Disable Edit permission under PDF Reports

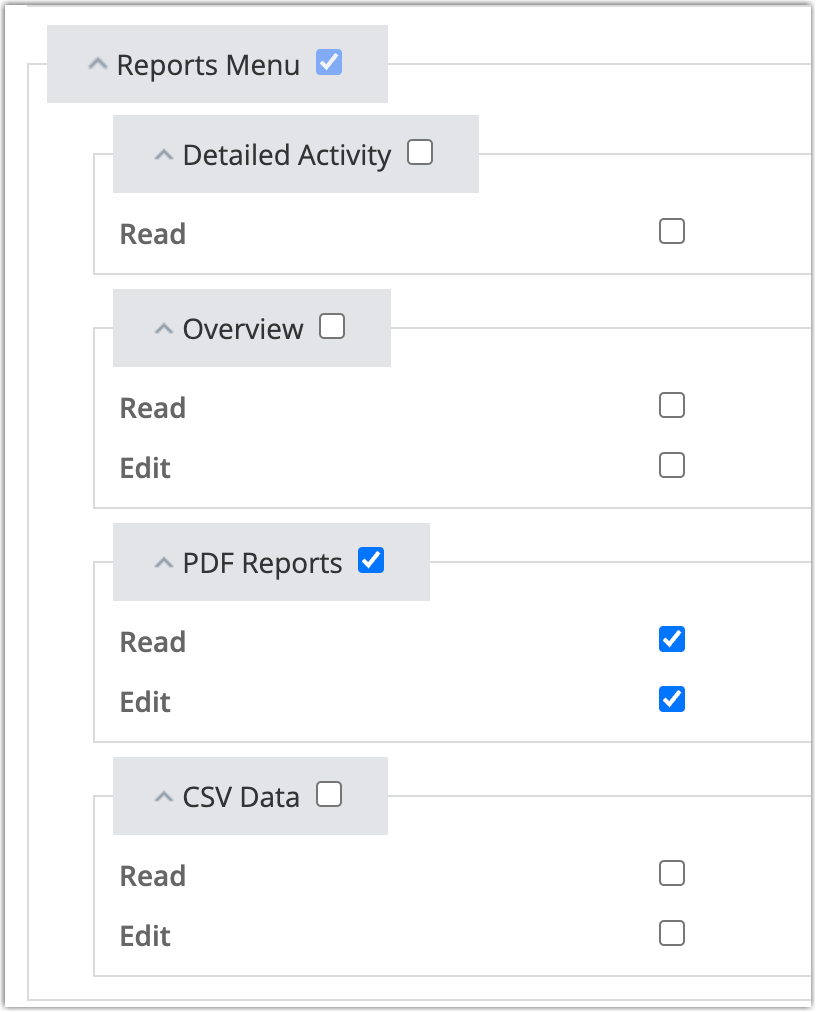point(671,699)
